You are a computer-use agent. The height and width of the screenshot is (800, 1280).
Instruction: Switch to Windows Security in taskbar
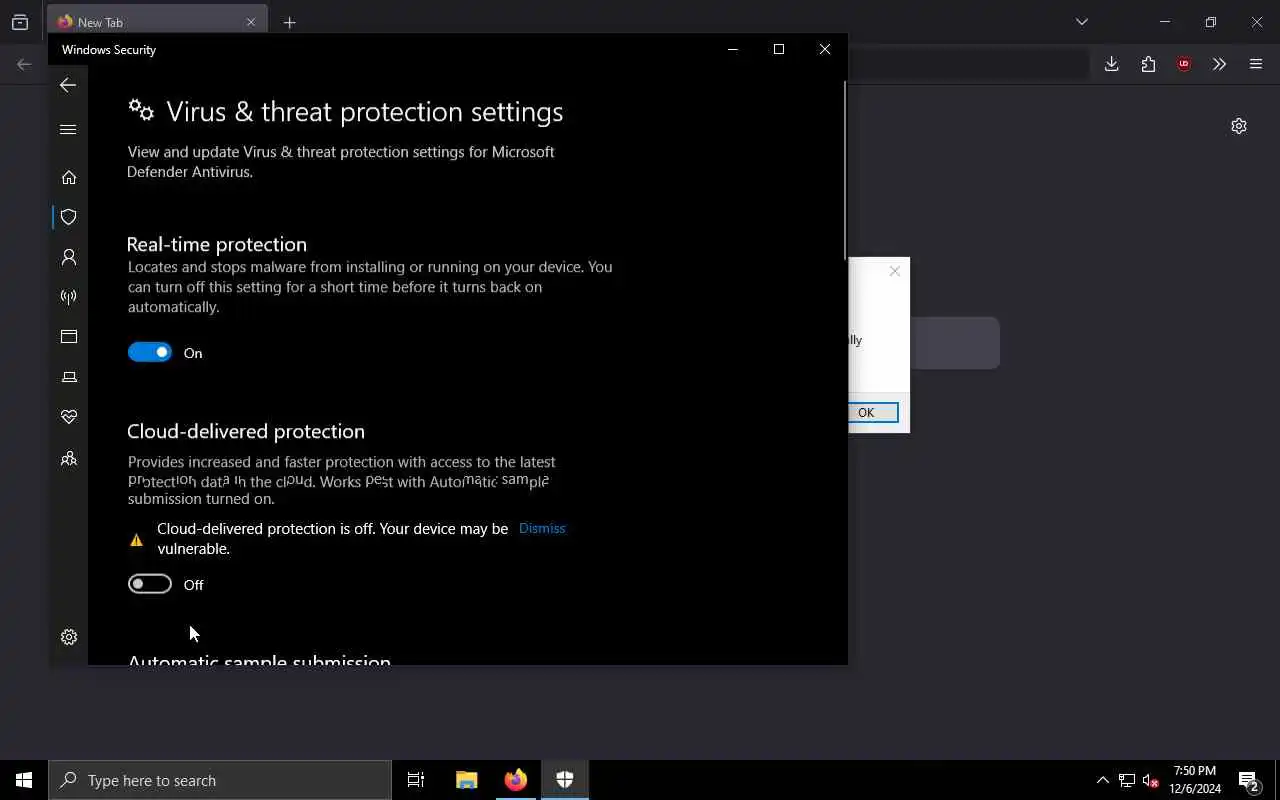[565, 780]
